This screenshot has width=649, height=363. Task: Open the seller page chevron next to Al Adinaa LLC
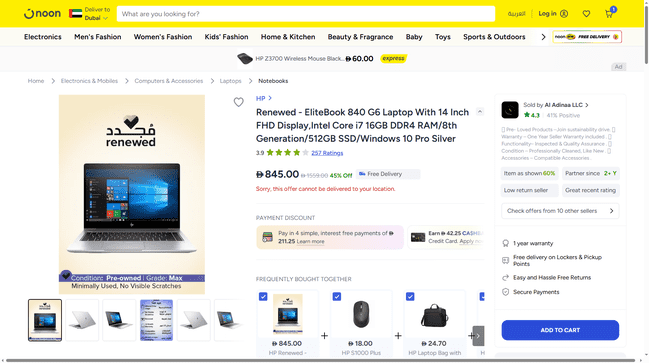click(x=587, y=105)
